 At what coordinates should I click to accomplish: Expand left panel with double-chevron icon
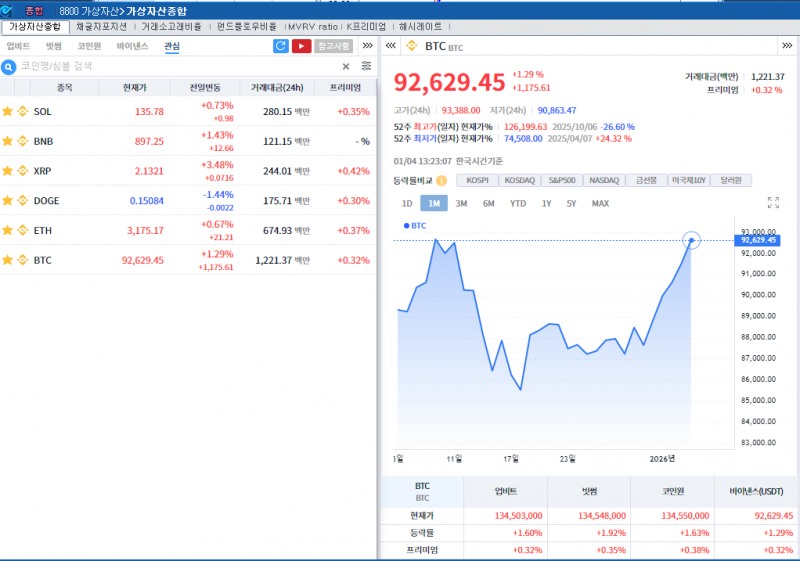(x=367, y=46)
